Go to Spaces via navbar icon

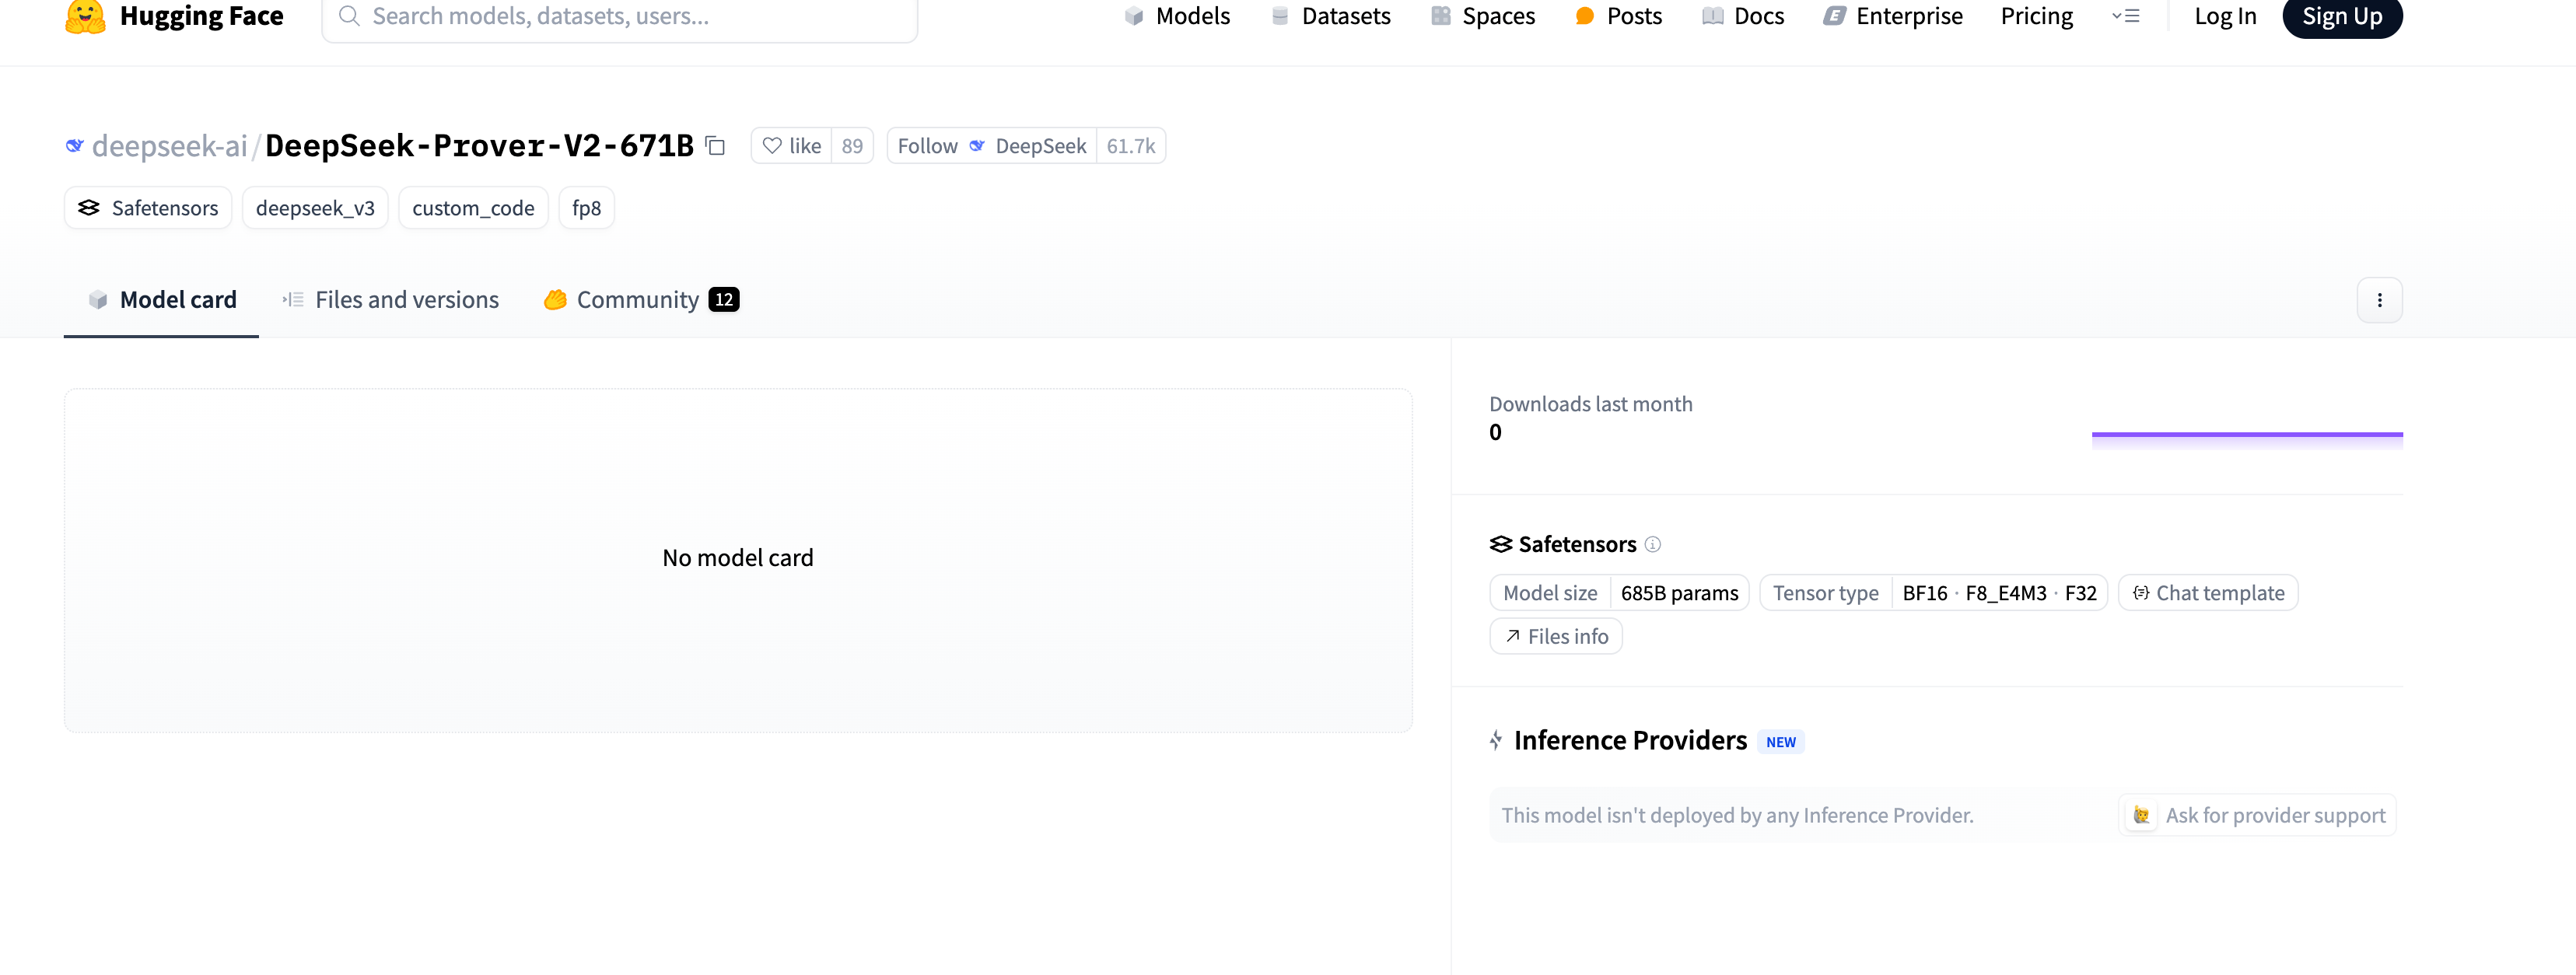click(1440, 16)
